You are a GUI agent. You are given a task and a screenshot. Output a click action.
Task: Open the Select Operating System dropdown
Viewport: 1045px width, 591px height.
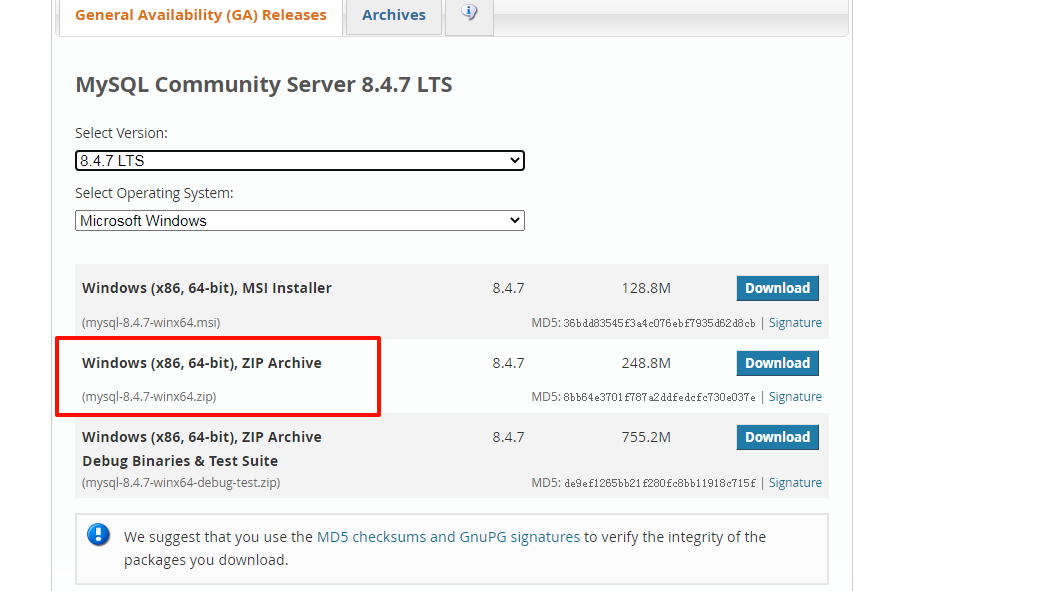tap(300, 221)
